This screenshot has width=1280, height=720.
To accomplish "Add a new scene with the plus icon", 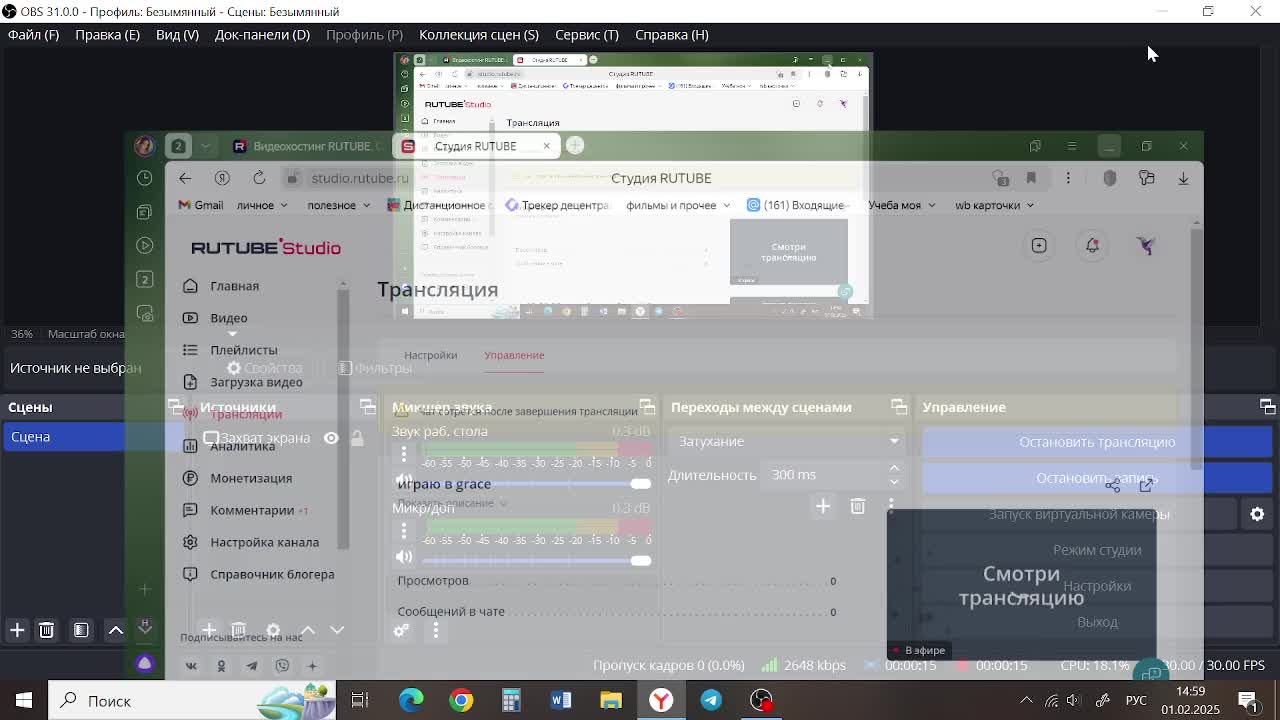I will point(17,630).
